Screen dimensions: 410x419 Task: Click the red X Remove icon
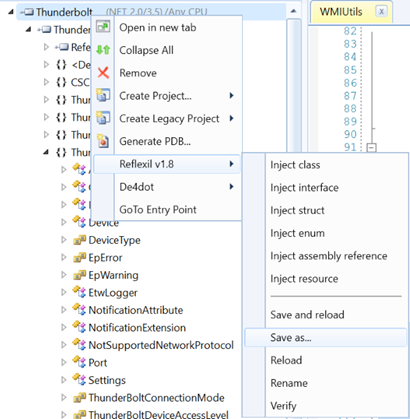tap(103, 72)
